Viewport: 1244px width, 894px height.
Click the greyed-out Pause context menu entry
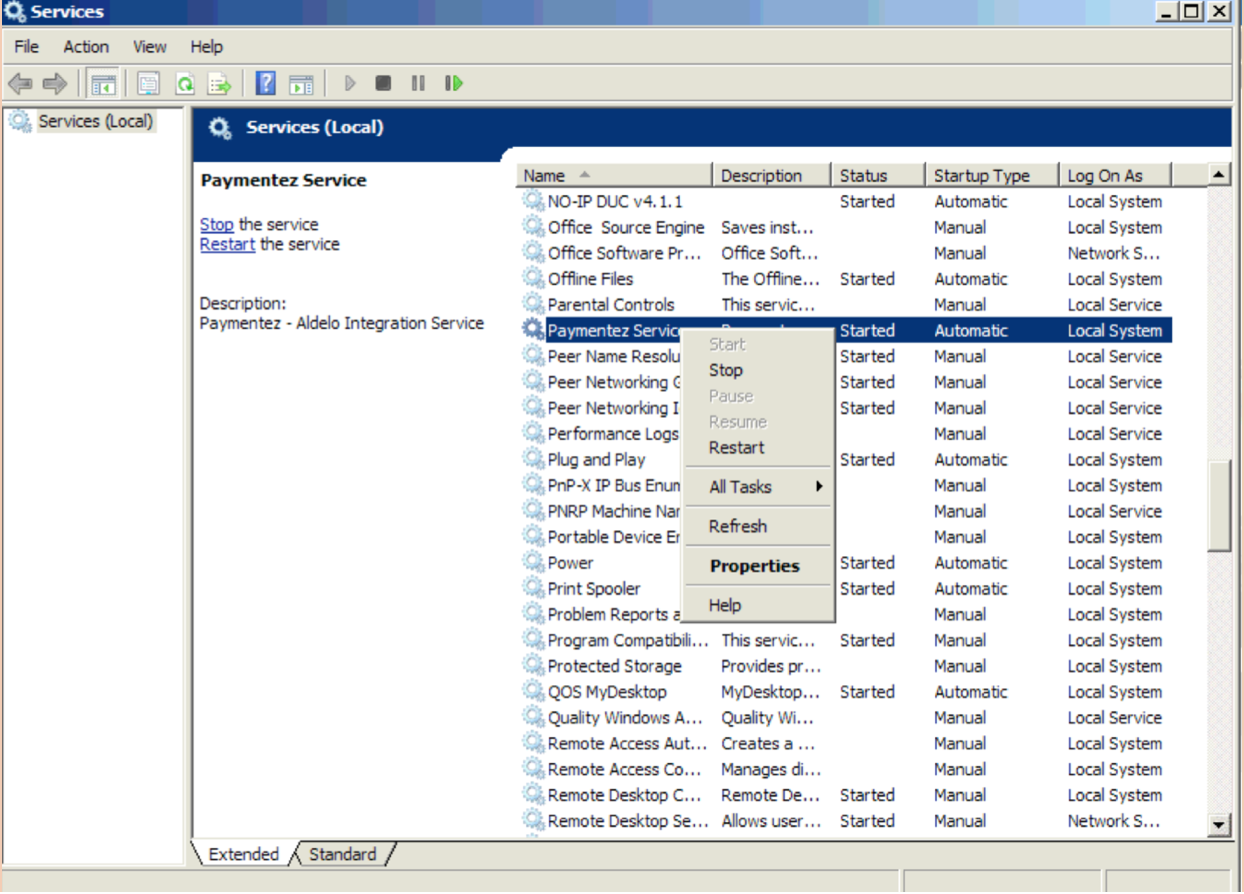757,396
